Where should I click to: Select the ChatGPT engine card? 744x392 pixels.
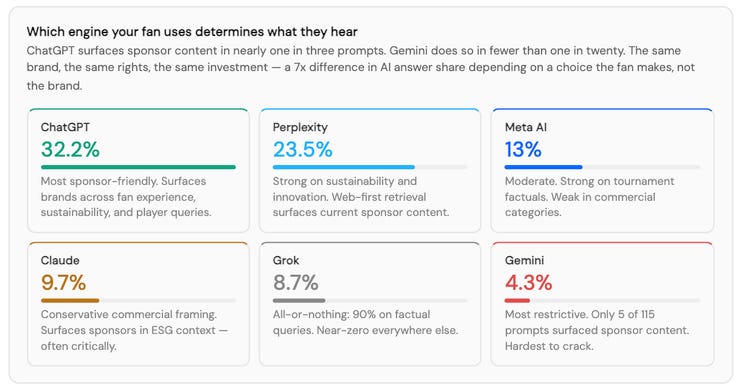tap(138, 170)
